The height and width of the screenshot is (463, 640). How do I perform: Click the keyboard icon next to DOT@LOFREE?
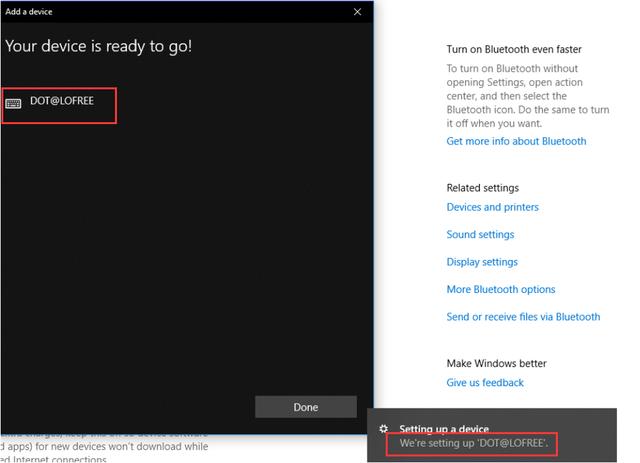13,103
